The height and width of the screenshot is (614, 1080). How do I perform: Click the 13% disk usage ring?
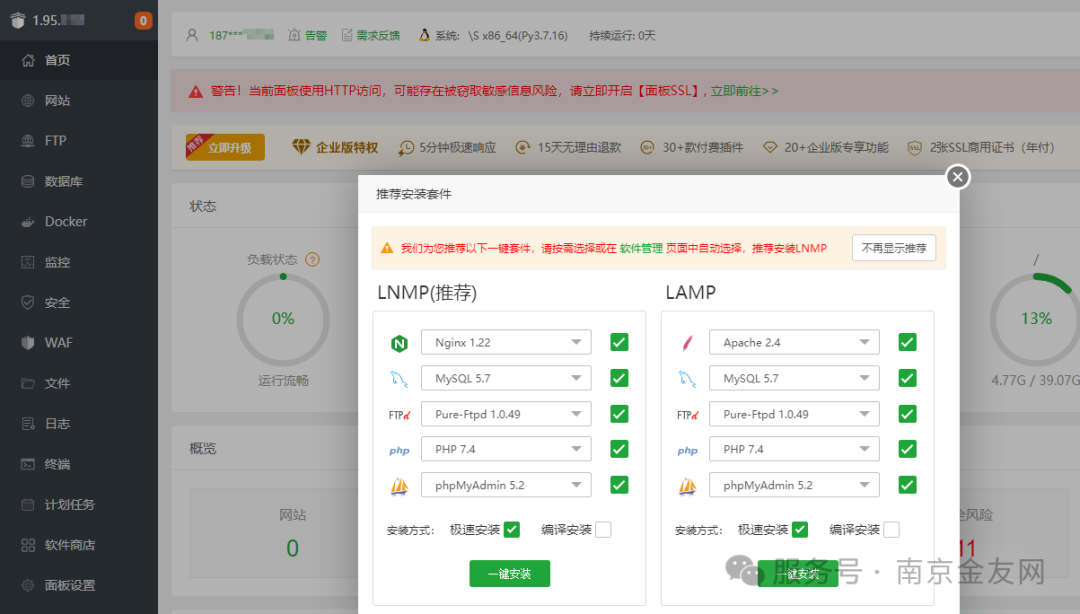click(1036, 319)
